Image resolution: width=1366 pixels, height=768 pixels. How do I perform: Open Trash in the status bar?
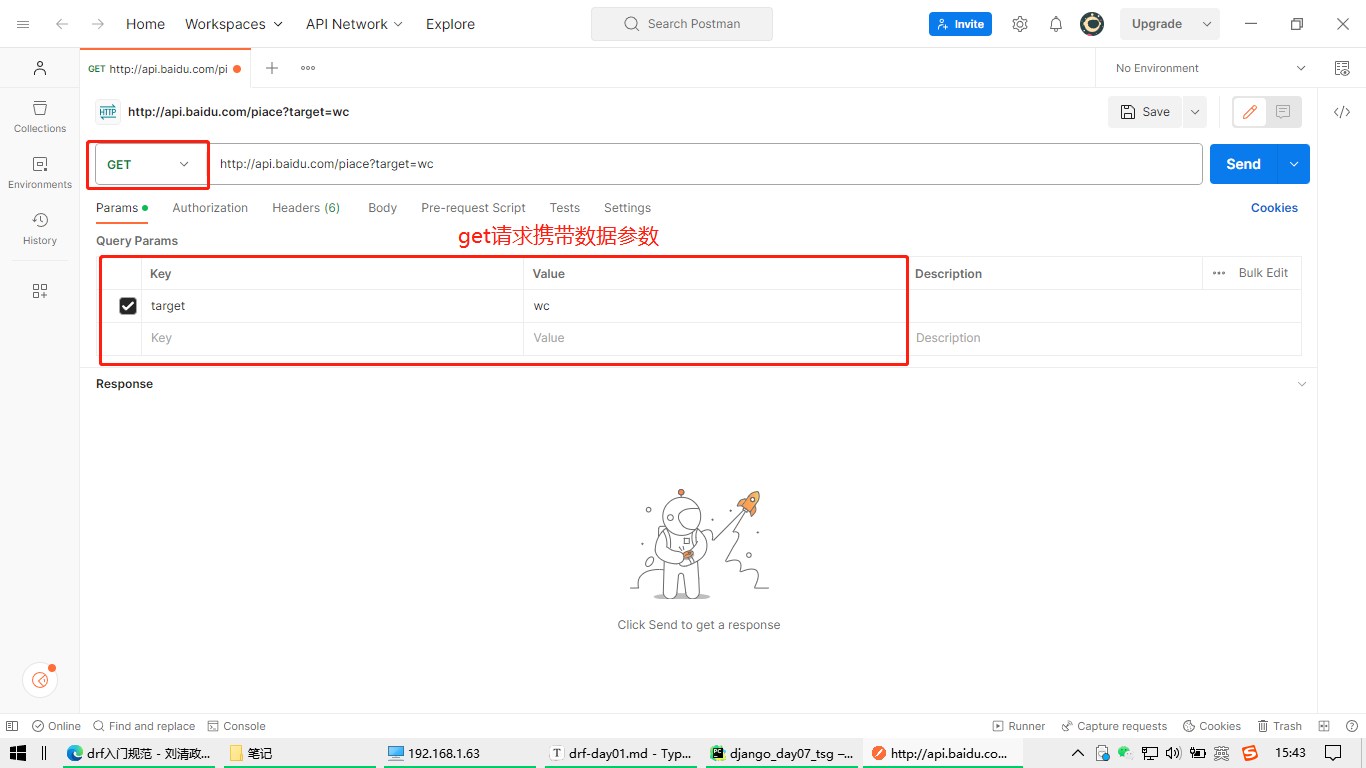[1280, 726]
